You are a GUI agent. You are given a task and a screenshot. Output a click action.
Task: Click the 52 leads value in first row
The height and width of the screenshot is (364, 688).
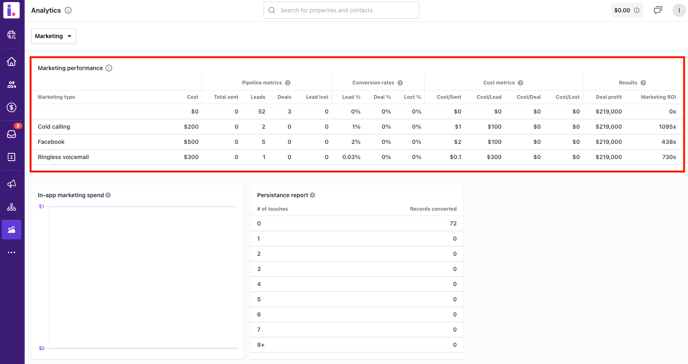[x=262, y=111]
